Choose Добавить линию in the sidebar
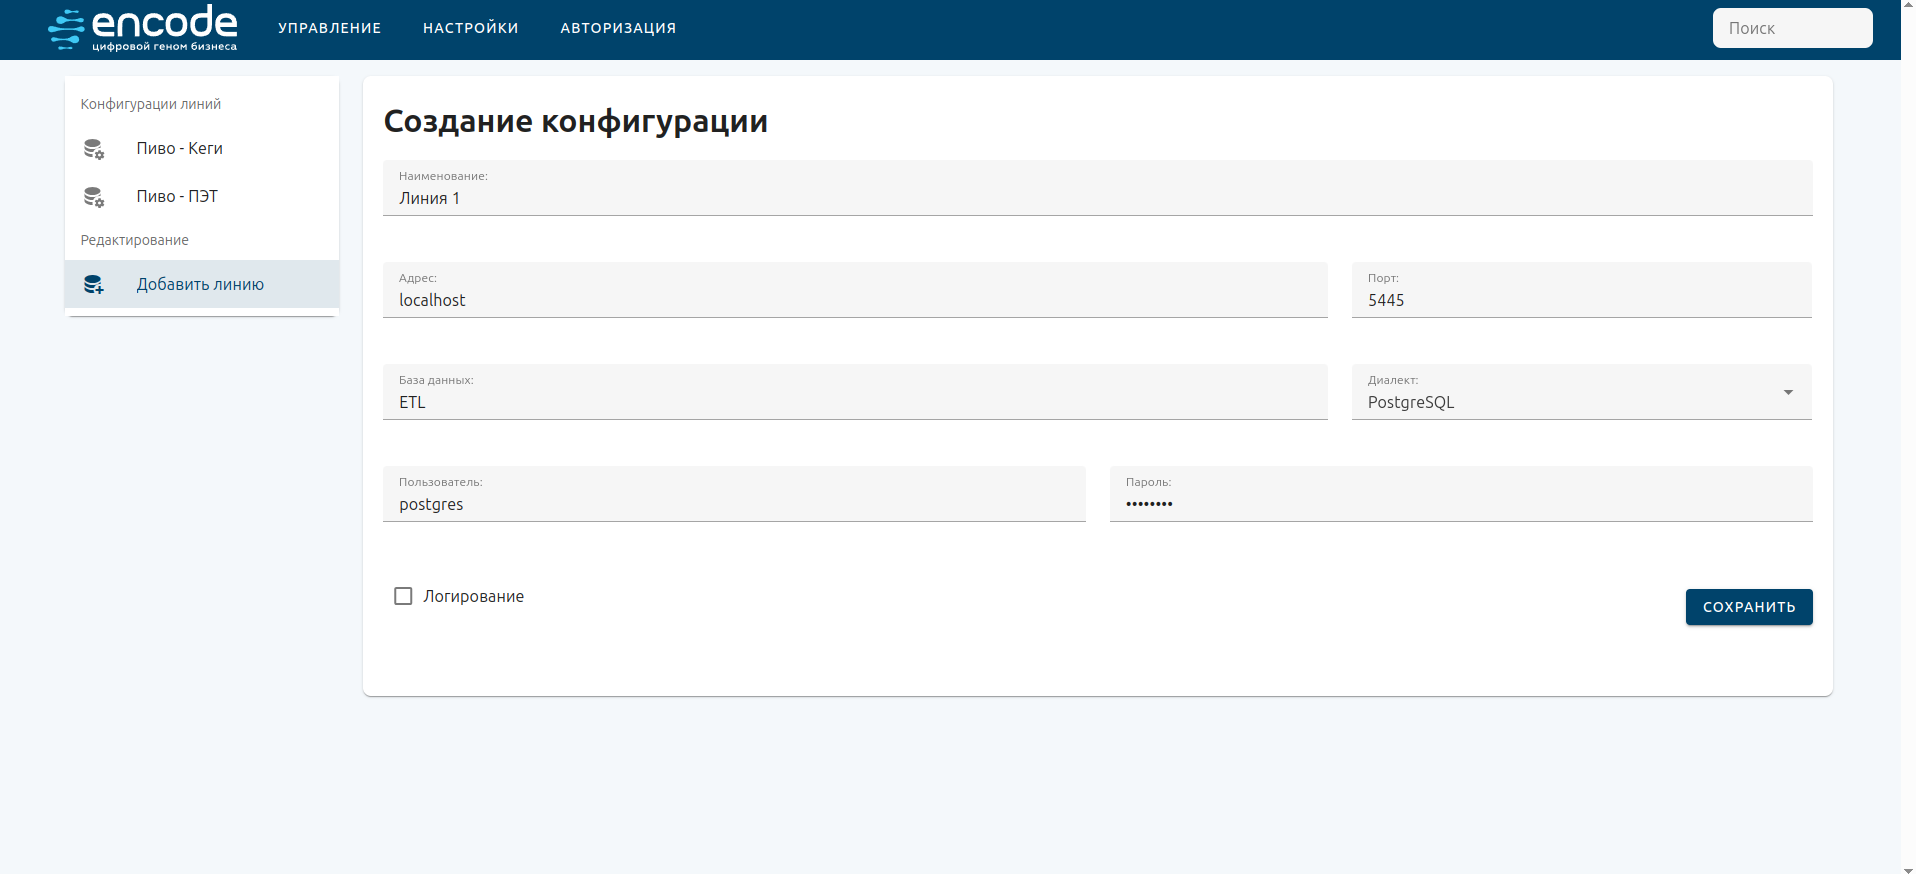Image resolution: width=1916 pixels, height=874 pixels. (x=200, y=284)
